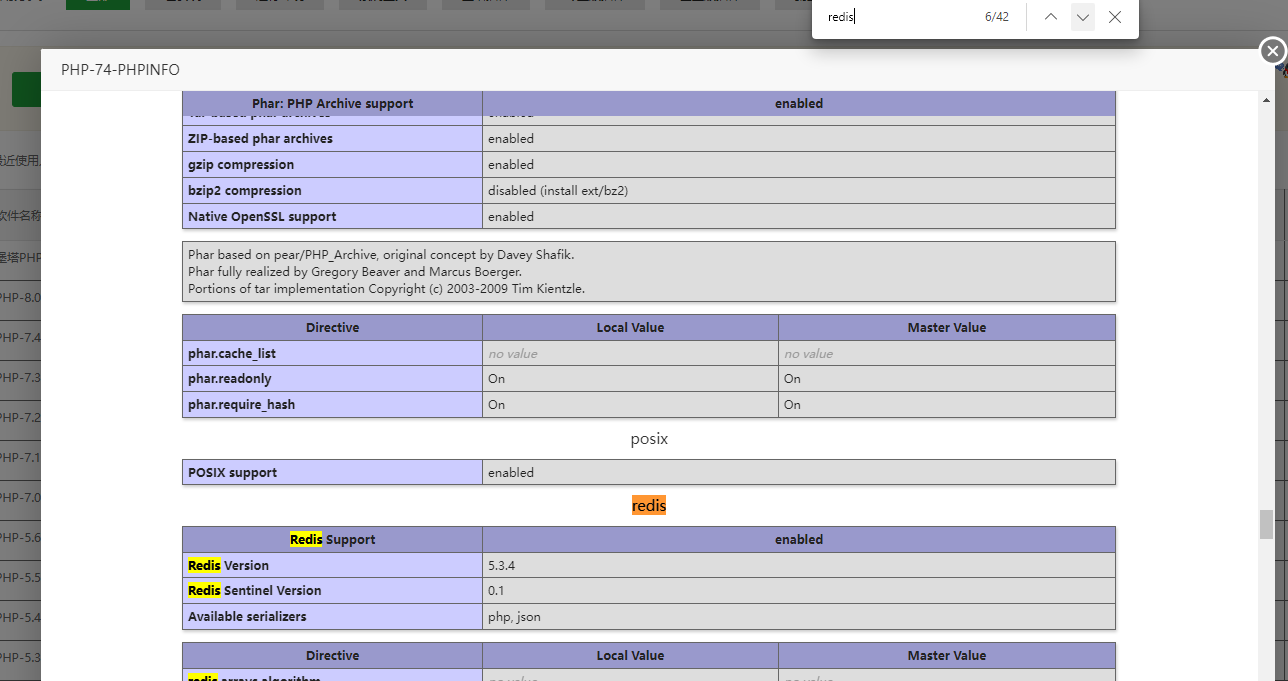Click the PHP-74-PHPINFO dialog title
Image resolution: width=1288 pixels, height=681 pixels.
point(120,70)
